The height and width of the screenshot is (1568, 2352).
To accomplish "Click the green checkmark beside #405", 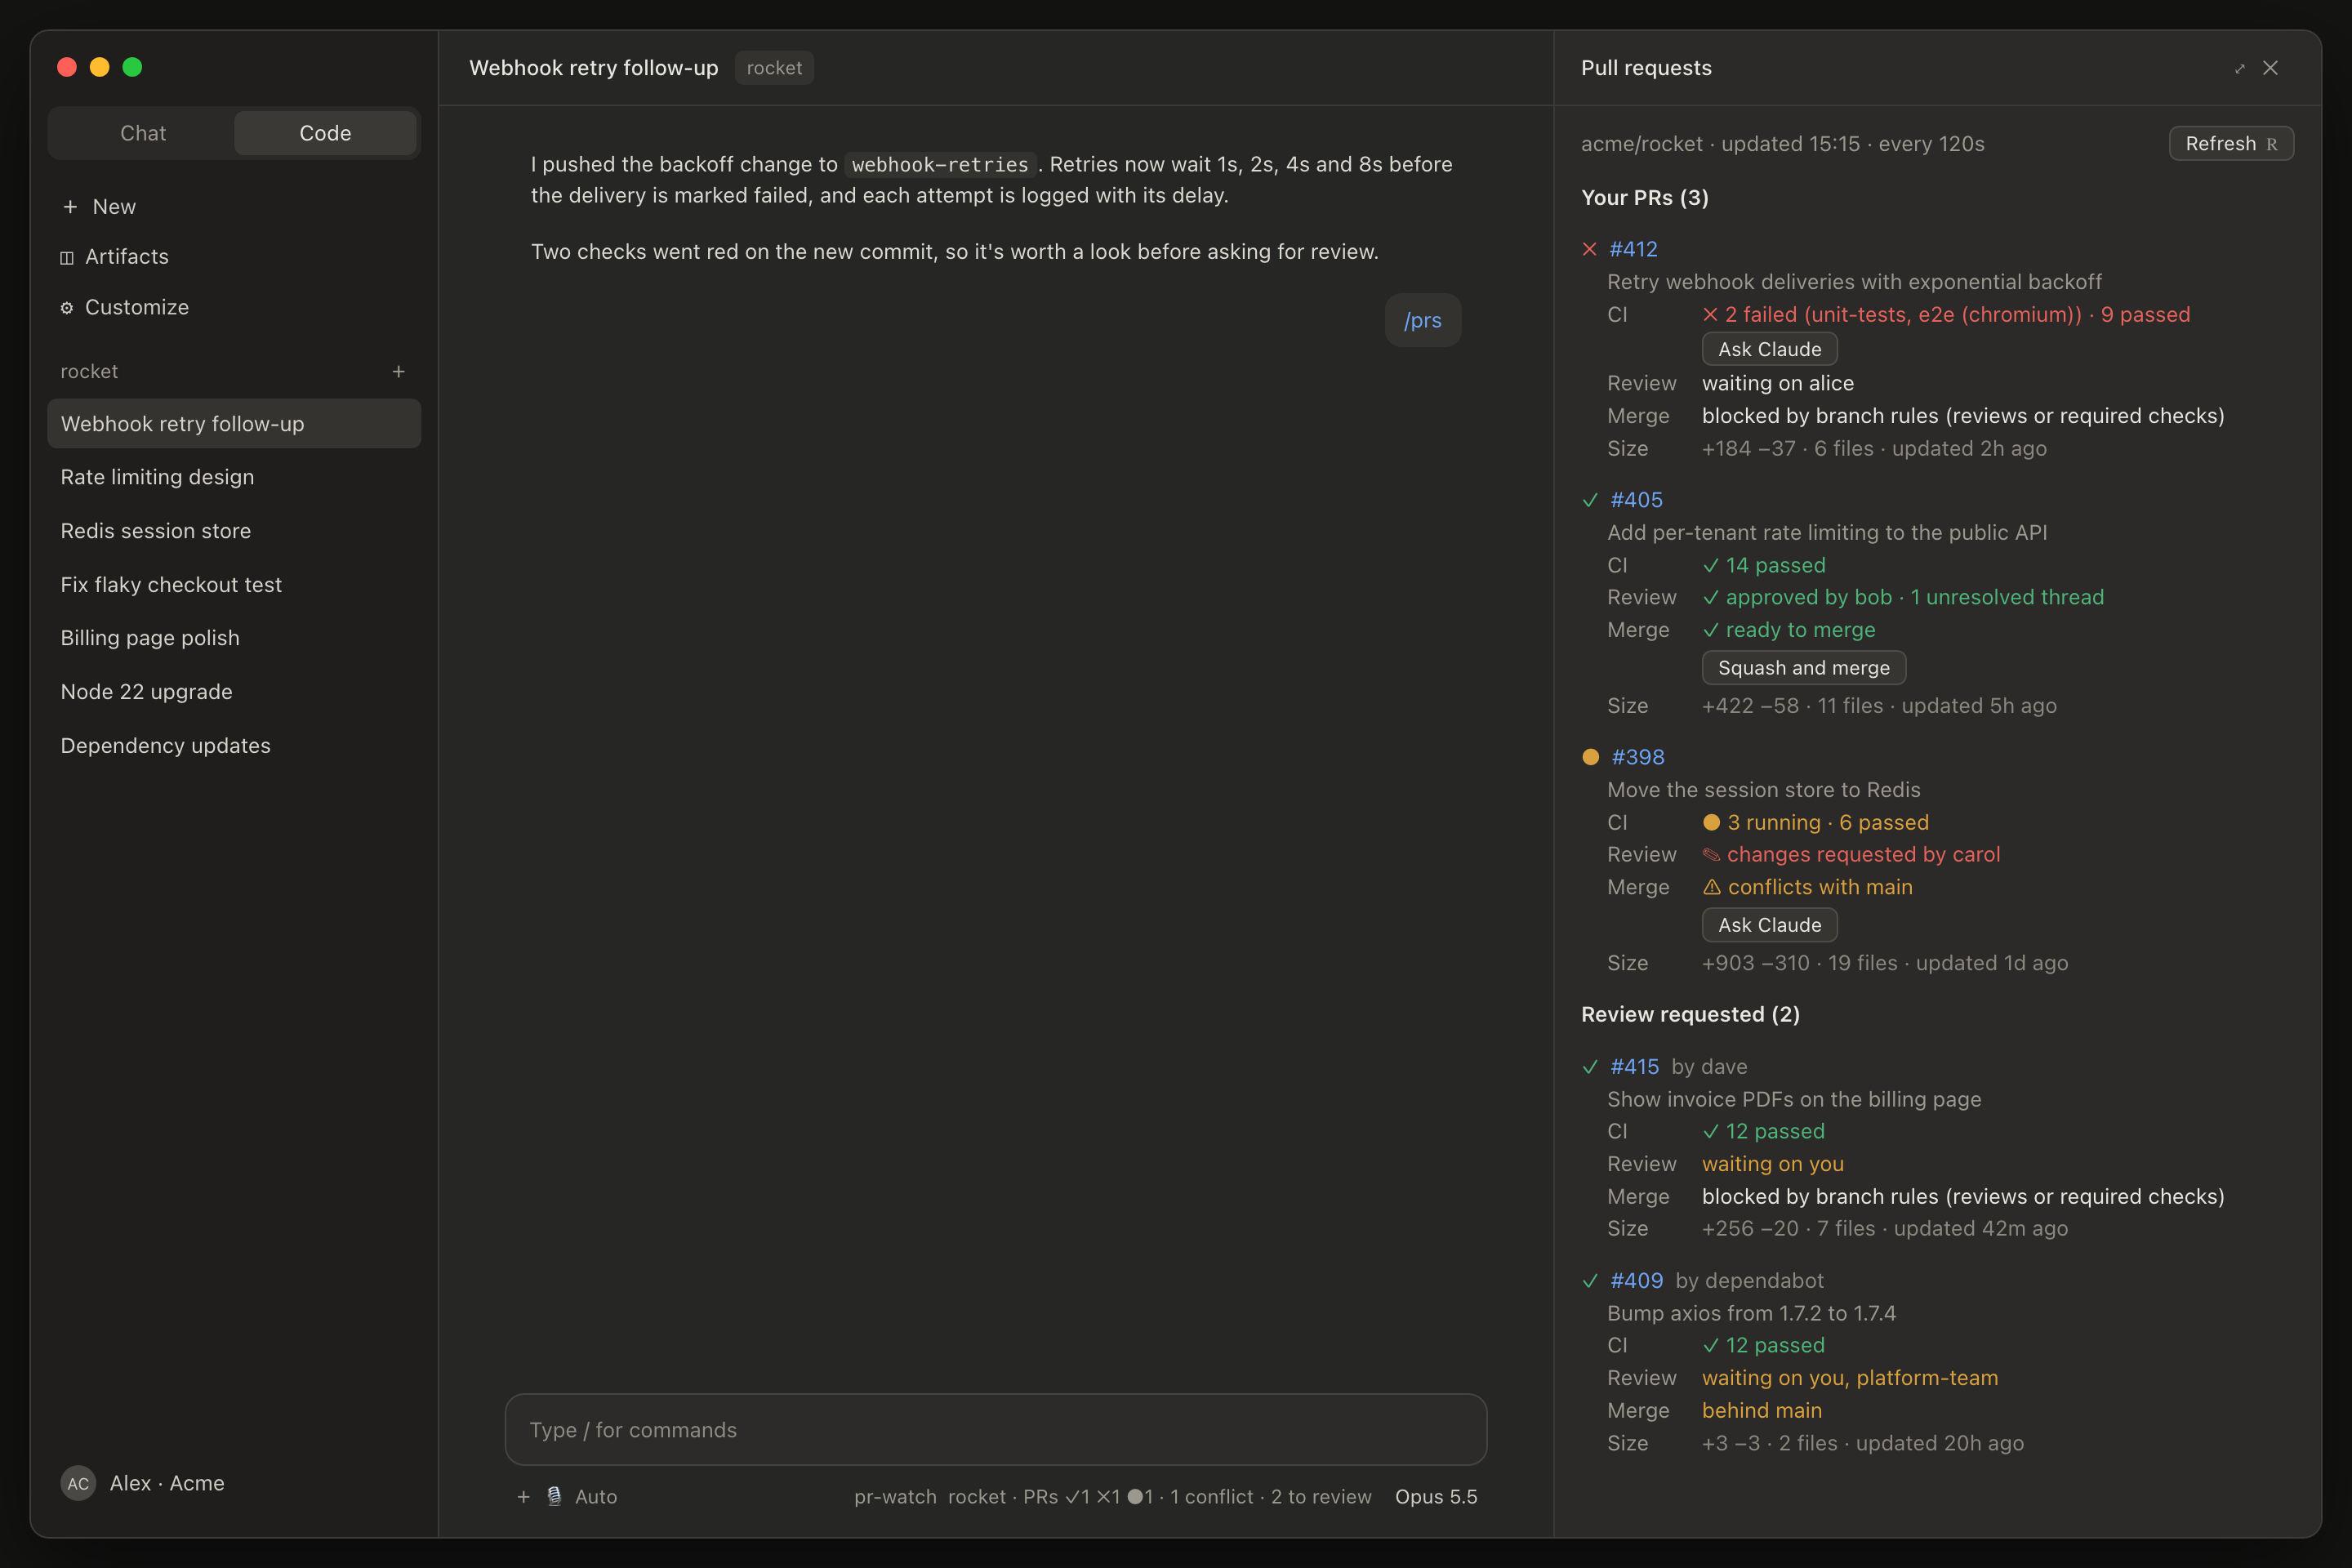I will tap(1590, 500).
